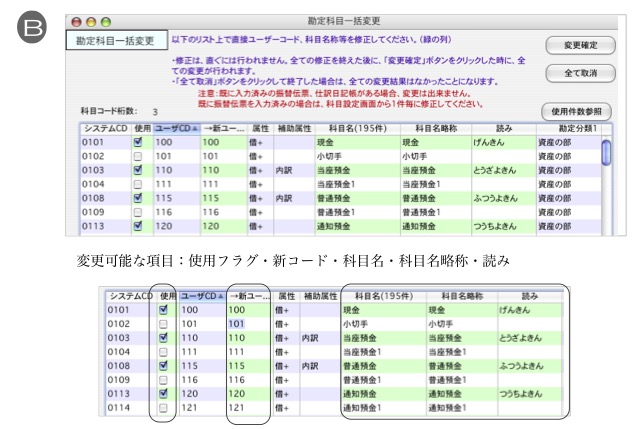638x429 pixels.
Task: Select the 勘定科目一括変更 tab label
Action: [x=117, y=41]
